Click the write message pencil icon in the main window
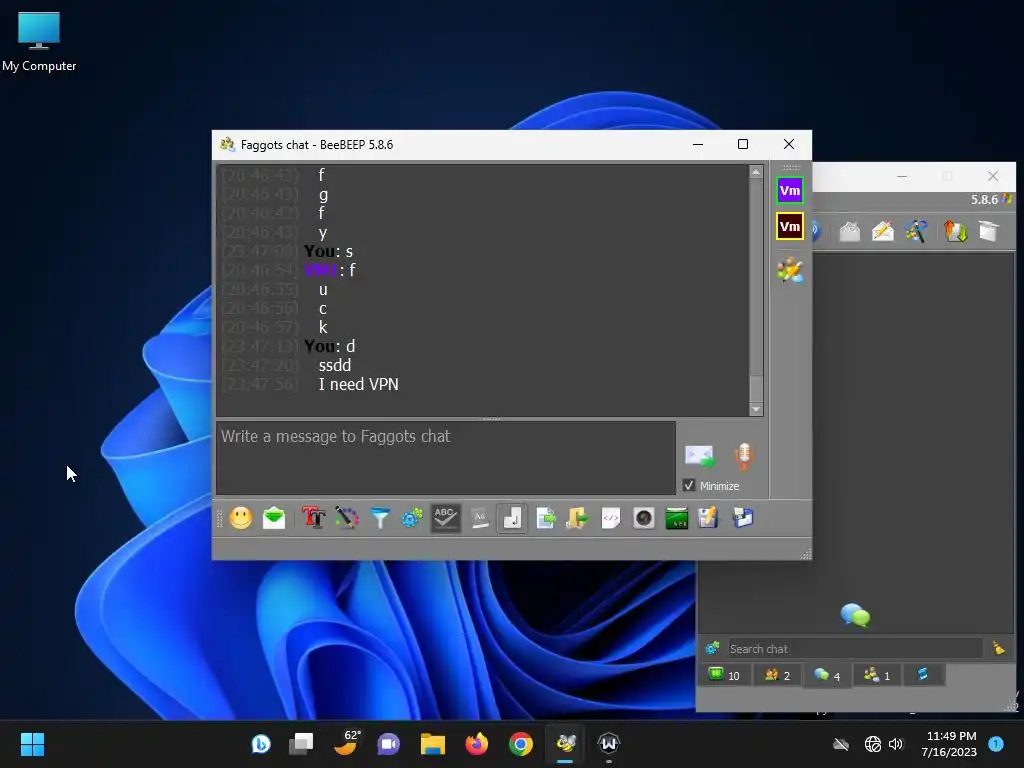Image resolution: width=1024 pixels, height=768 pixels. [882, 231]
